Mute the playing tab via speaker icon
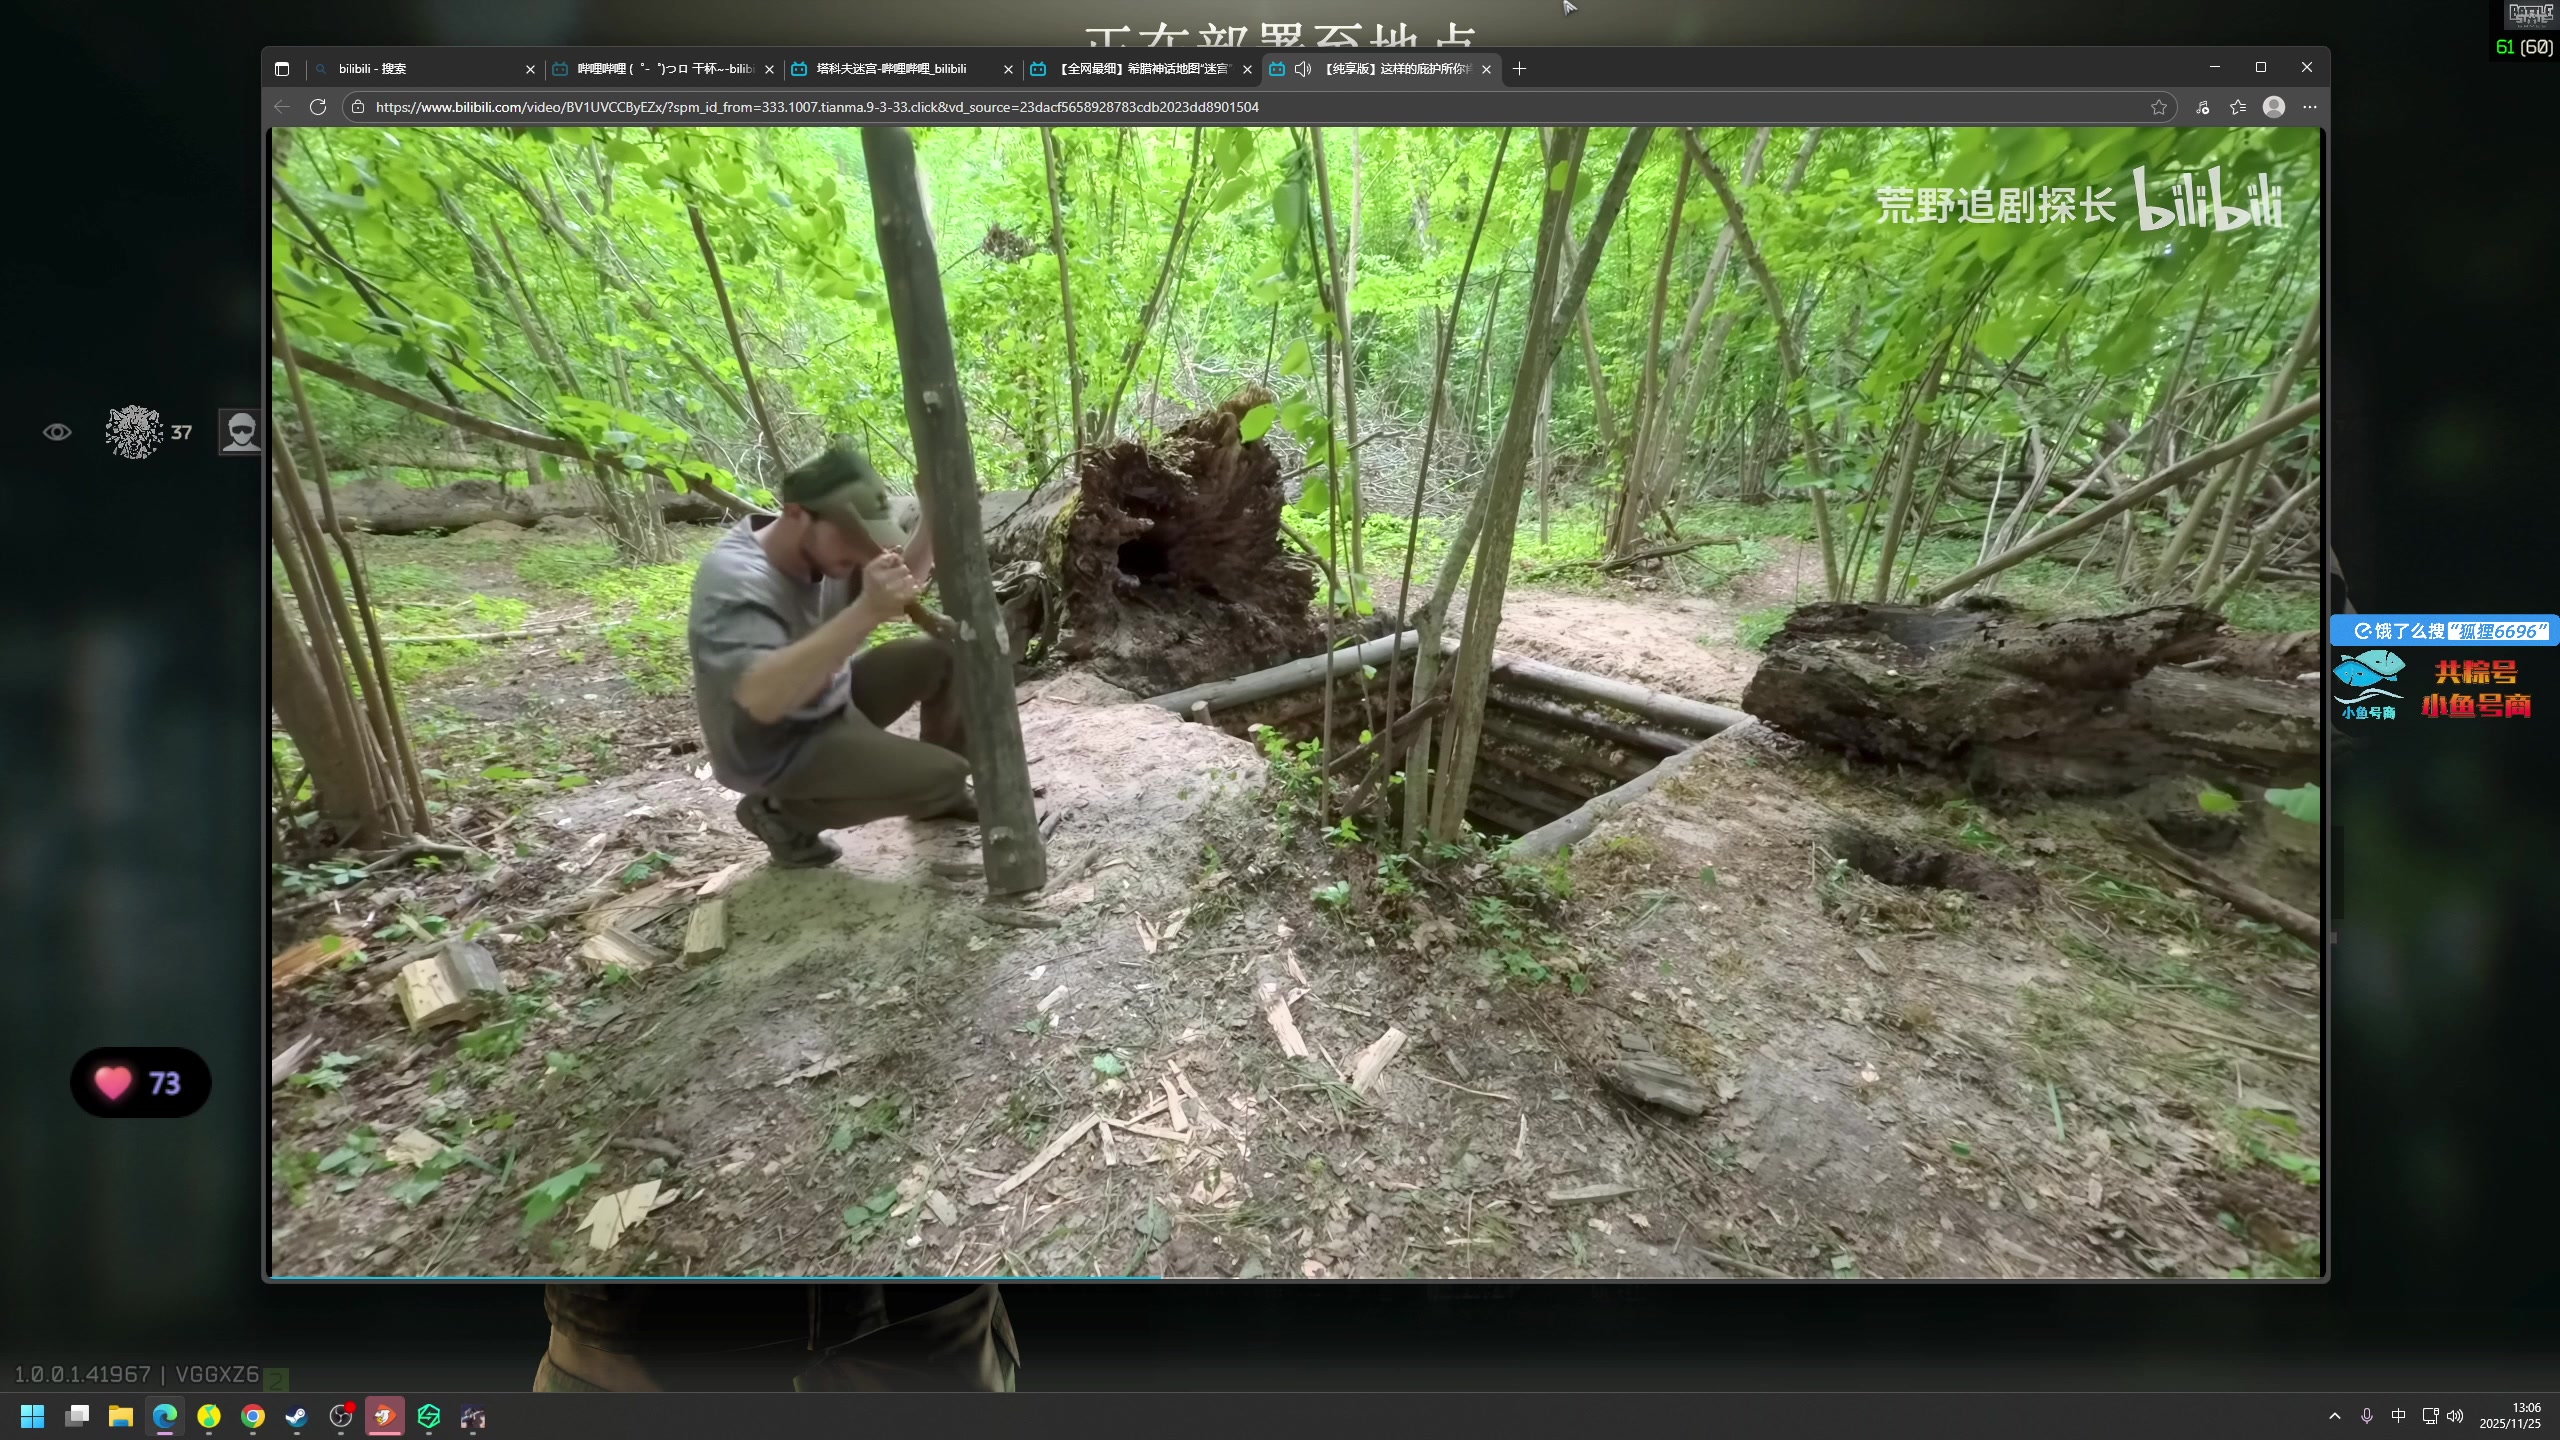Viewport: 2560px width, 1440px height. [x=1302, y=69]
